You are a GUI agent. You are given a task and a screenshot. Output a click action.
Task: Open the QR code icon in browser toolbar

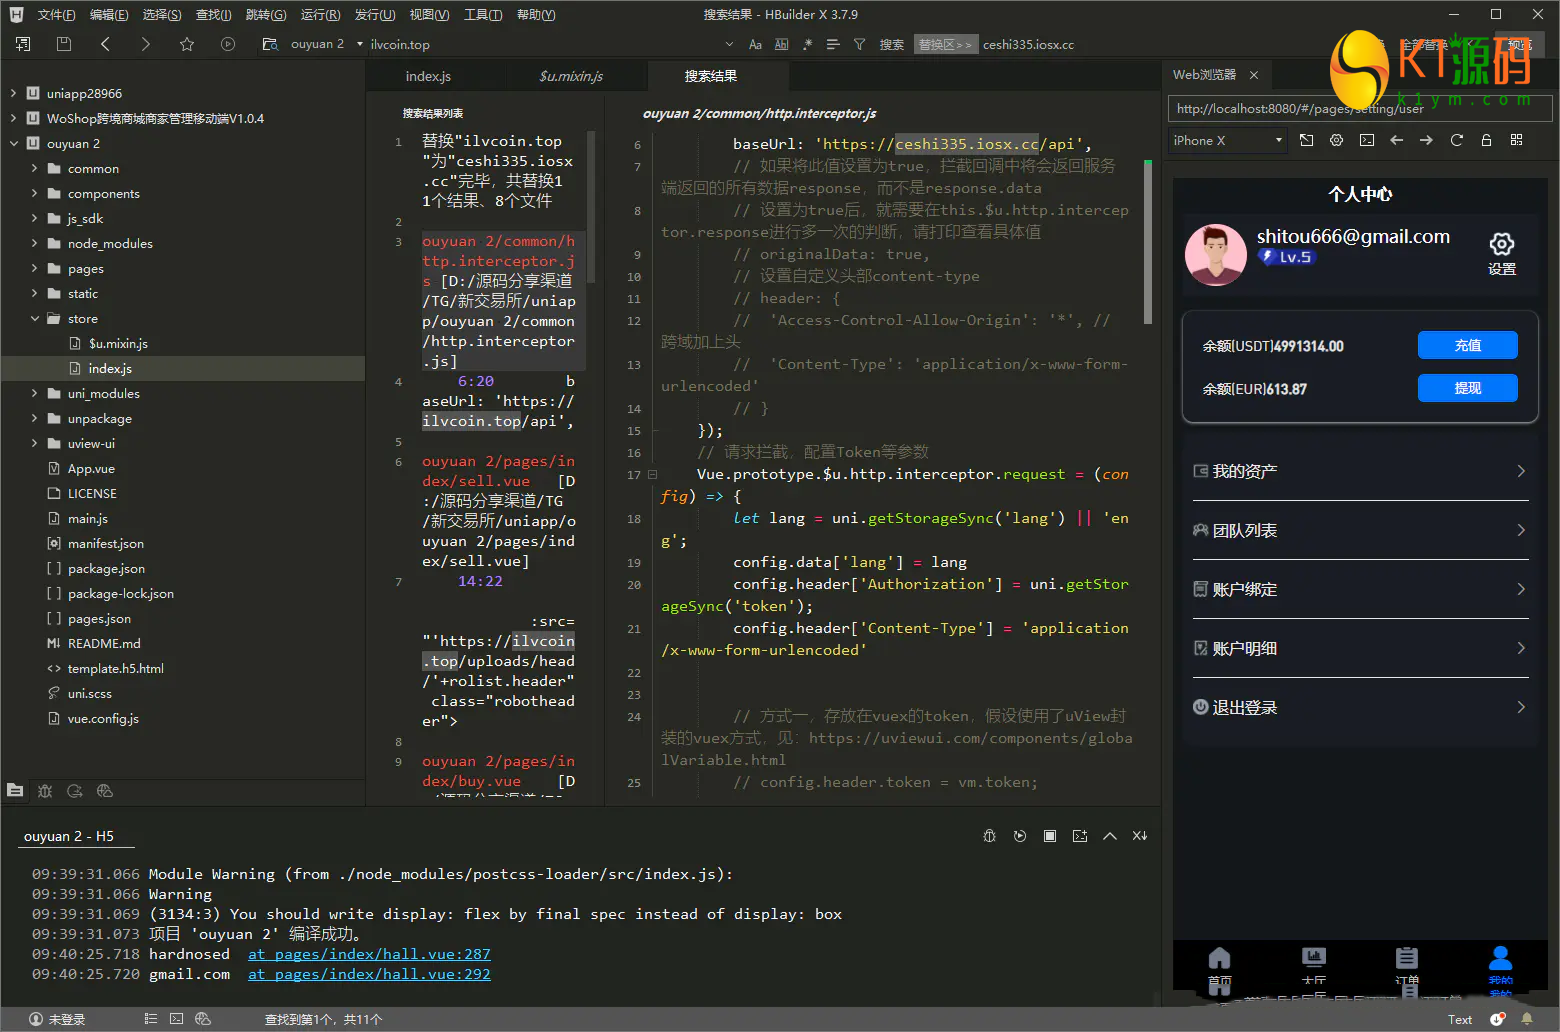tap(1516, 141)
